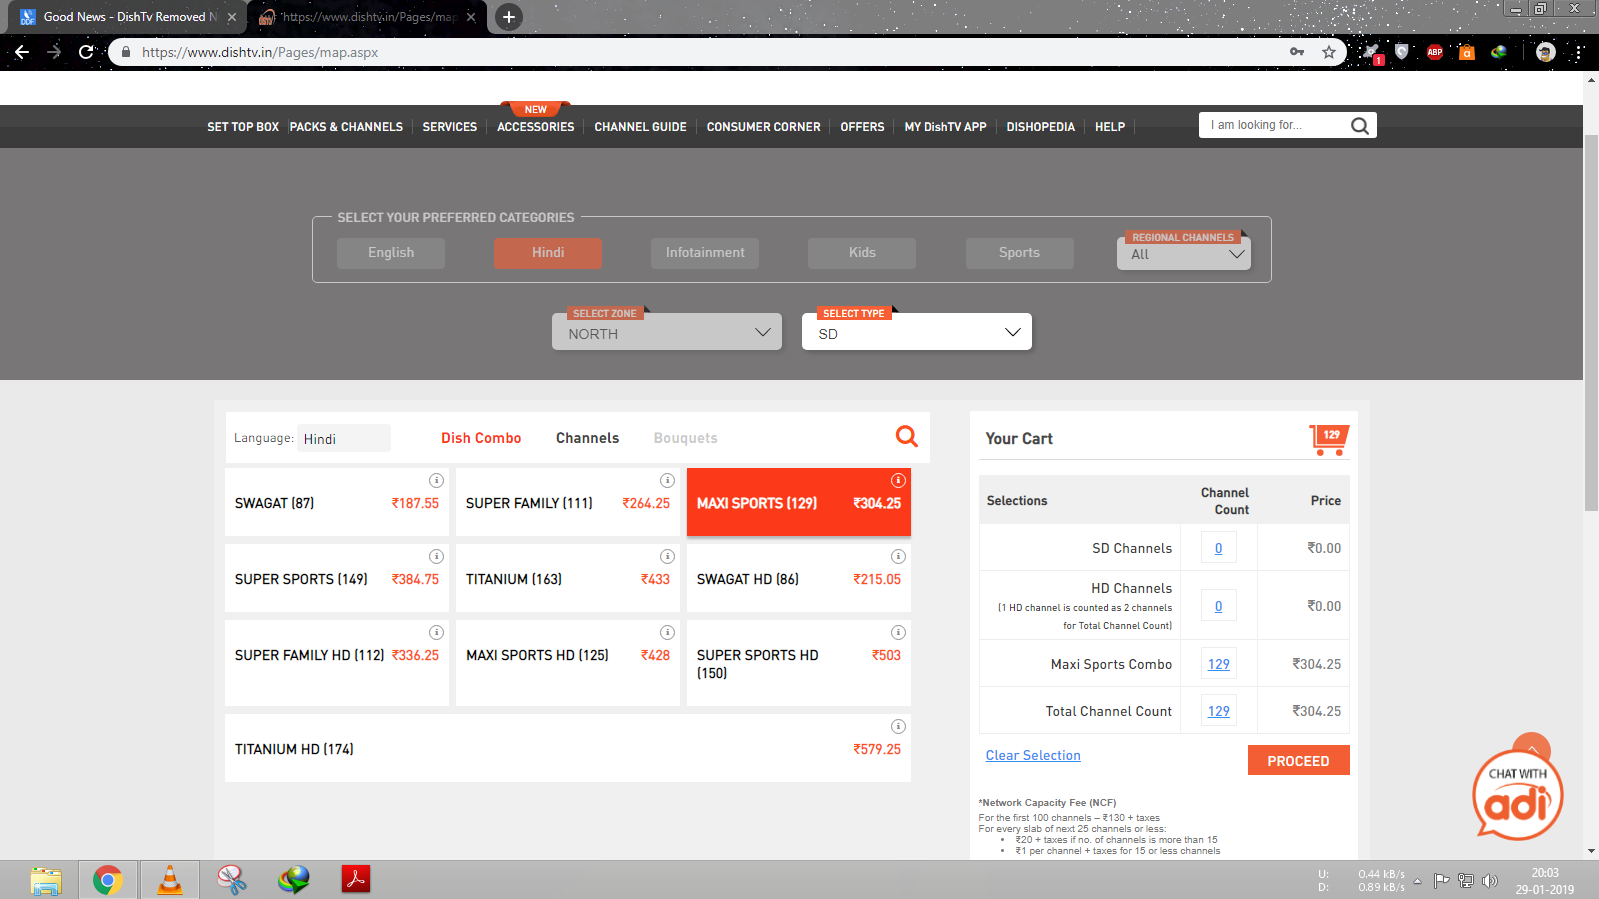Click the PROCEED button
The width and height of the screenshot is (1599, 899).
1298,760
